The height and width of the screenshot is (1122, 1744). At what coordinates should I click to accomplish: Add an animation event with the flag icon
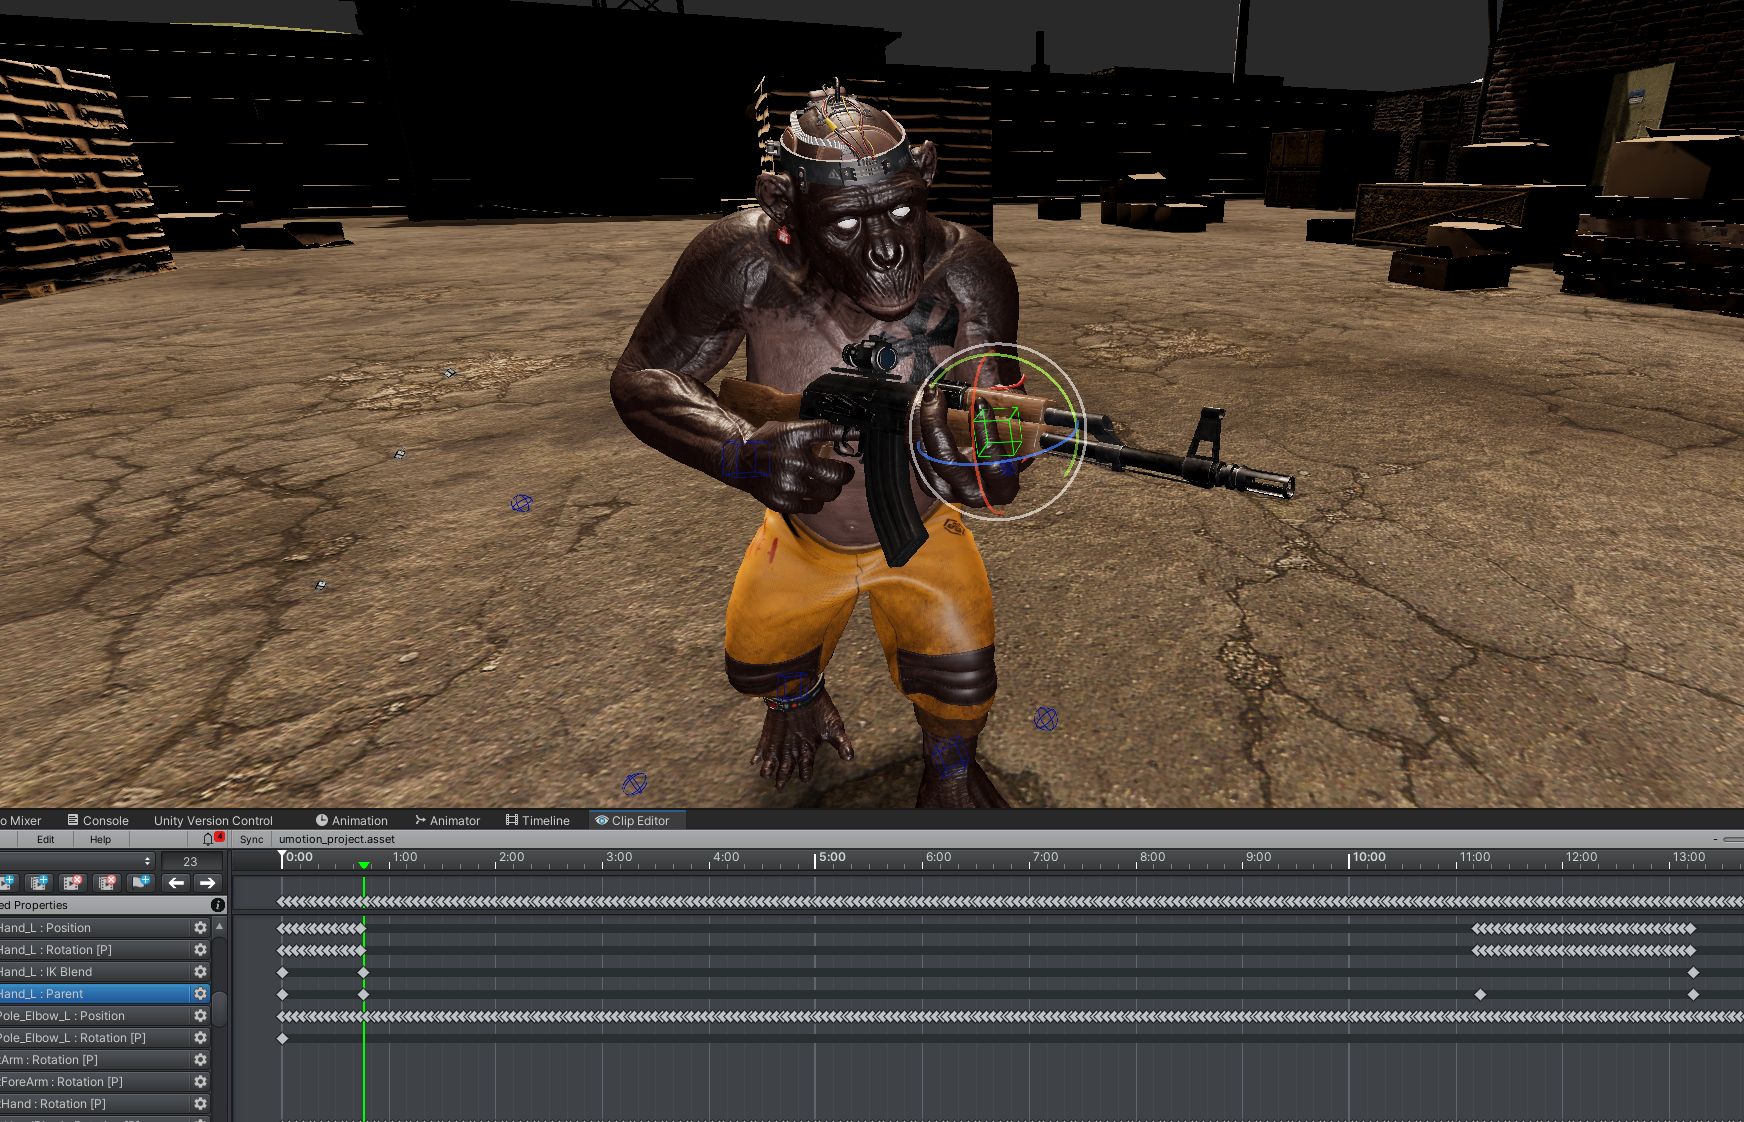click(140, 882)
